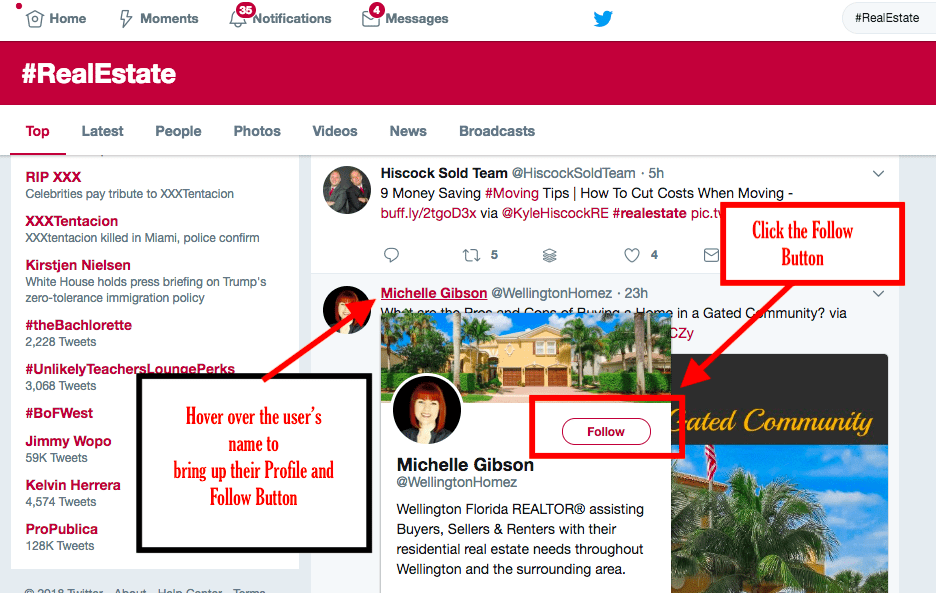This screenshot has width=936, height=593.
Task: Click the Twitter bird logo
Action: [x=603, y=19]
